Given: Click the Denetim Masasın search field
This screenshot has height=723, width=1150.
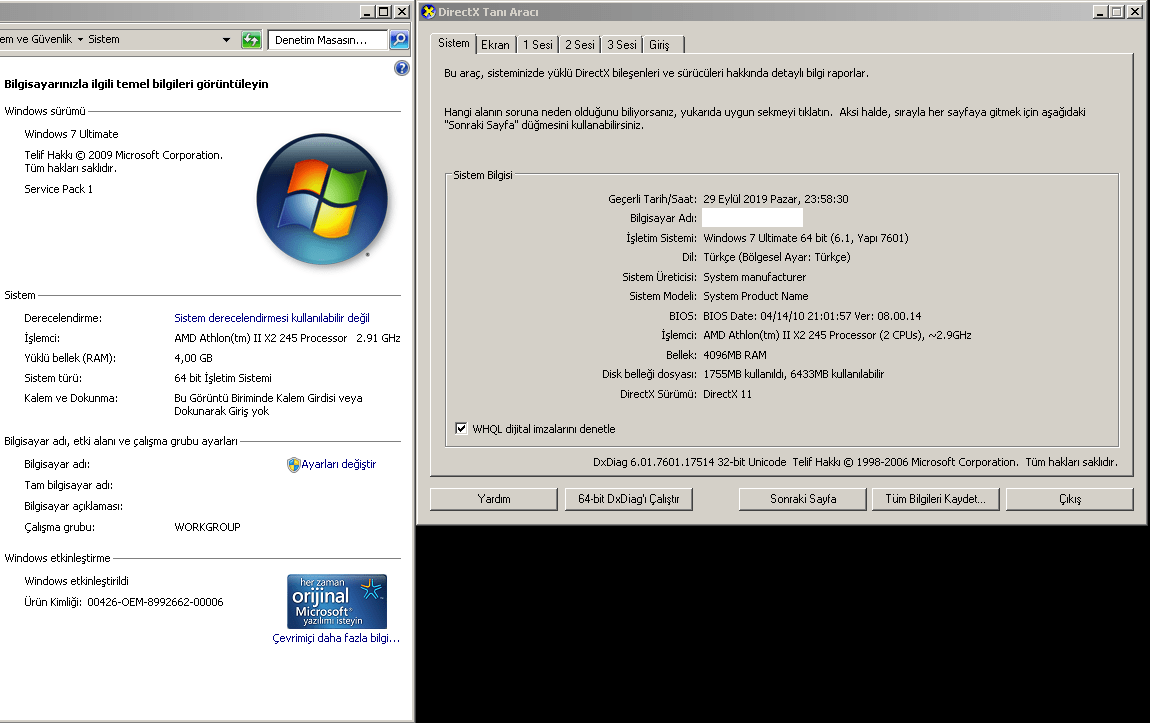Looking at the screenshot, I should [x=328, y=40].
